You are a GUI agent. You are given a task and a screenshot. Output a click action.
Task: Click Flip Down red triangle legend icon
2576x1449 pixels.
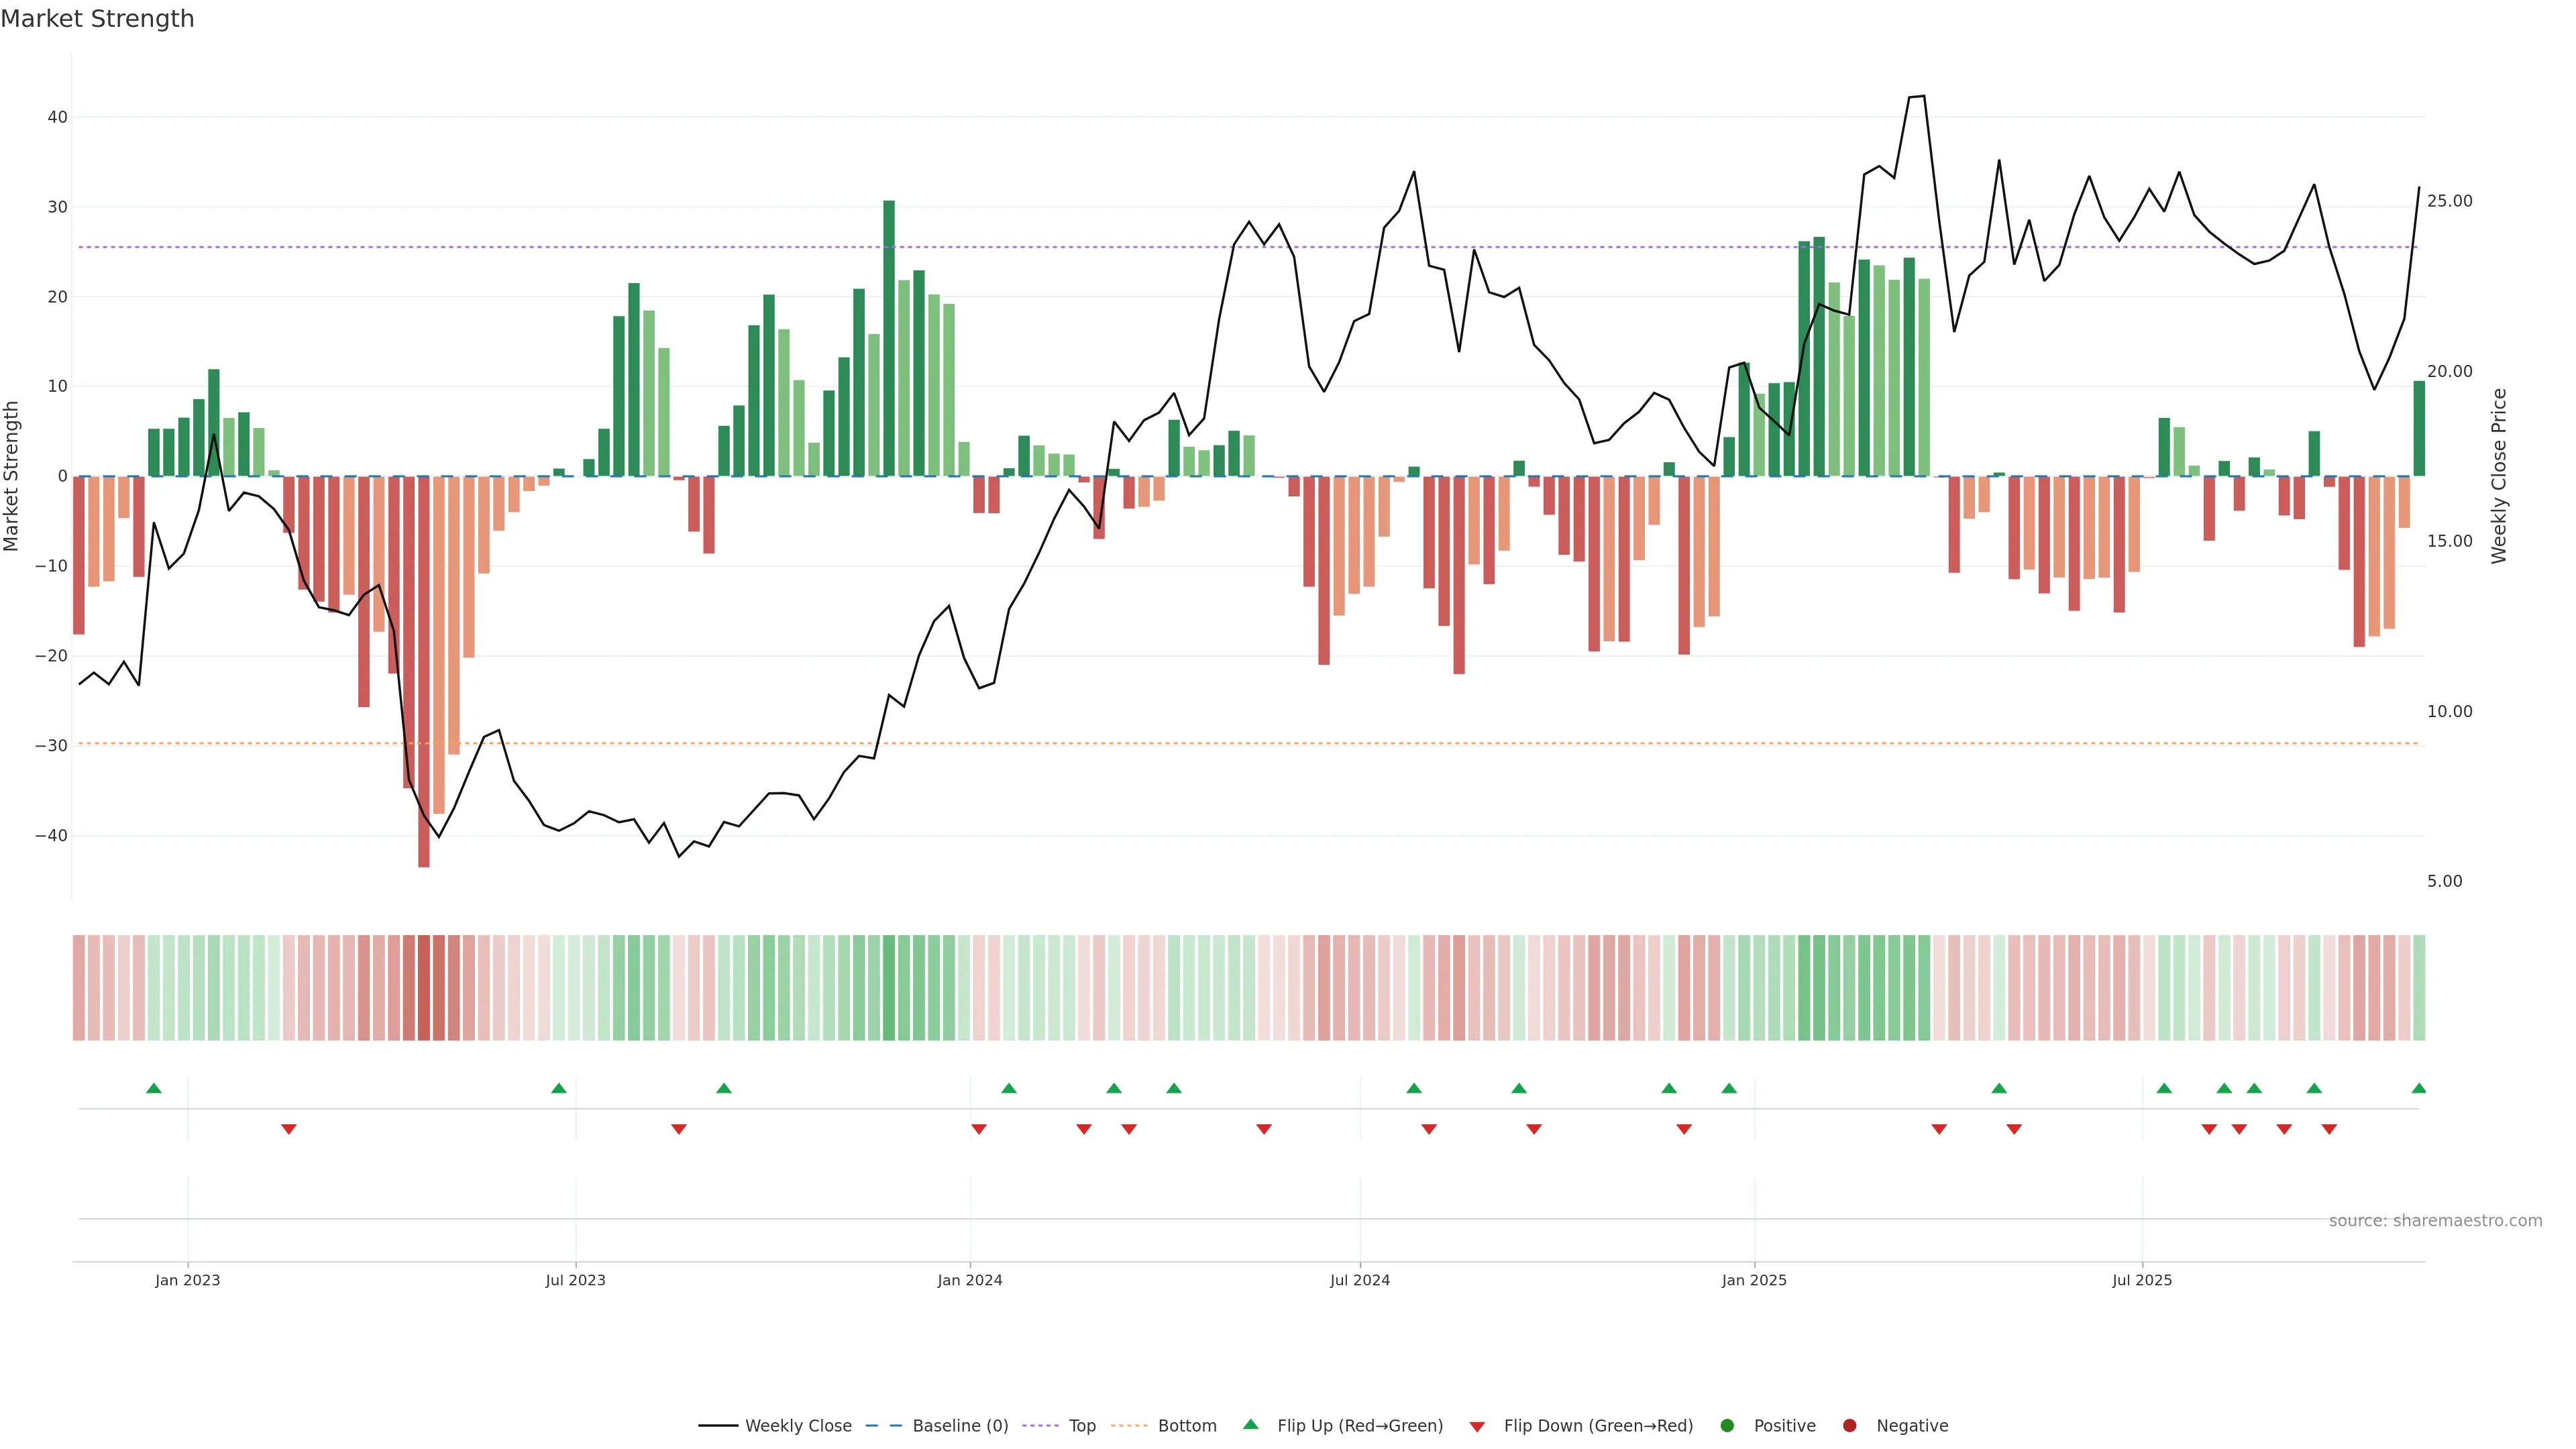(1477, 1426)
